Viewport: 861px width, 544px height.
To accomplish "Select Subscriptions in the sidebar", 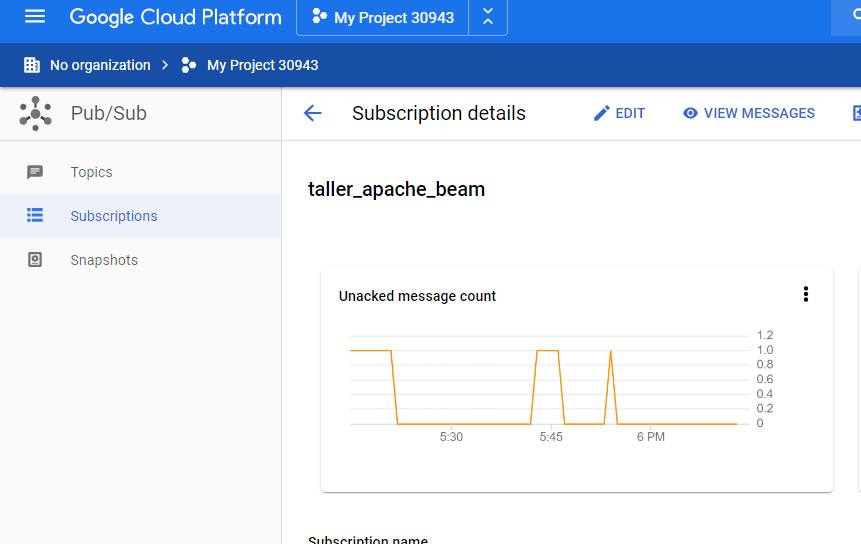I will click(x=140, y=216).
